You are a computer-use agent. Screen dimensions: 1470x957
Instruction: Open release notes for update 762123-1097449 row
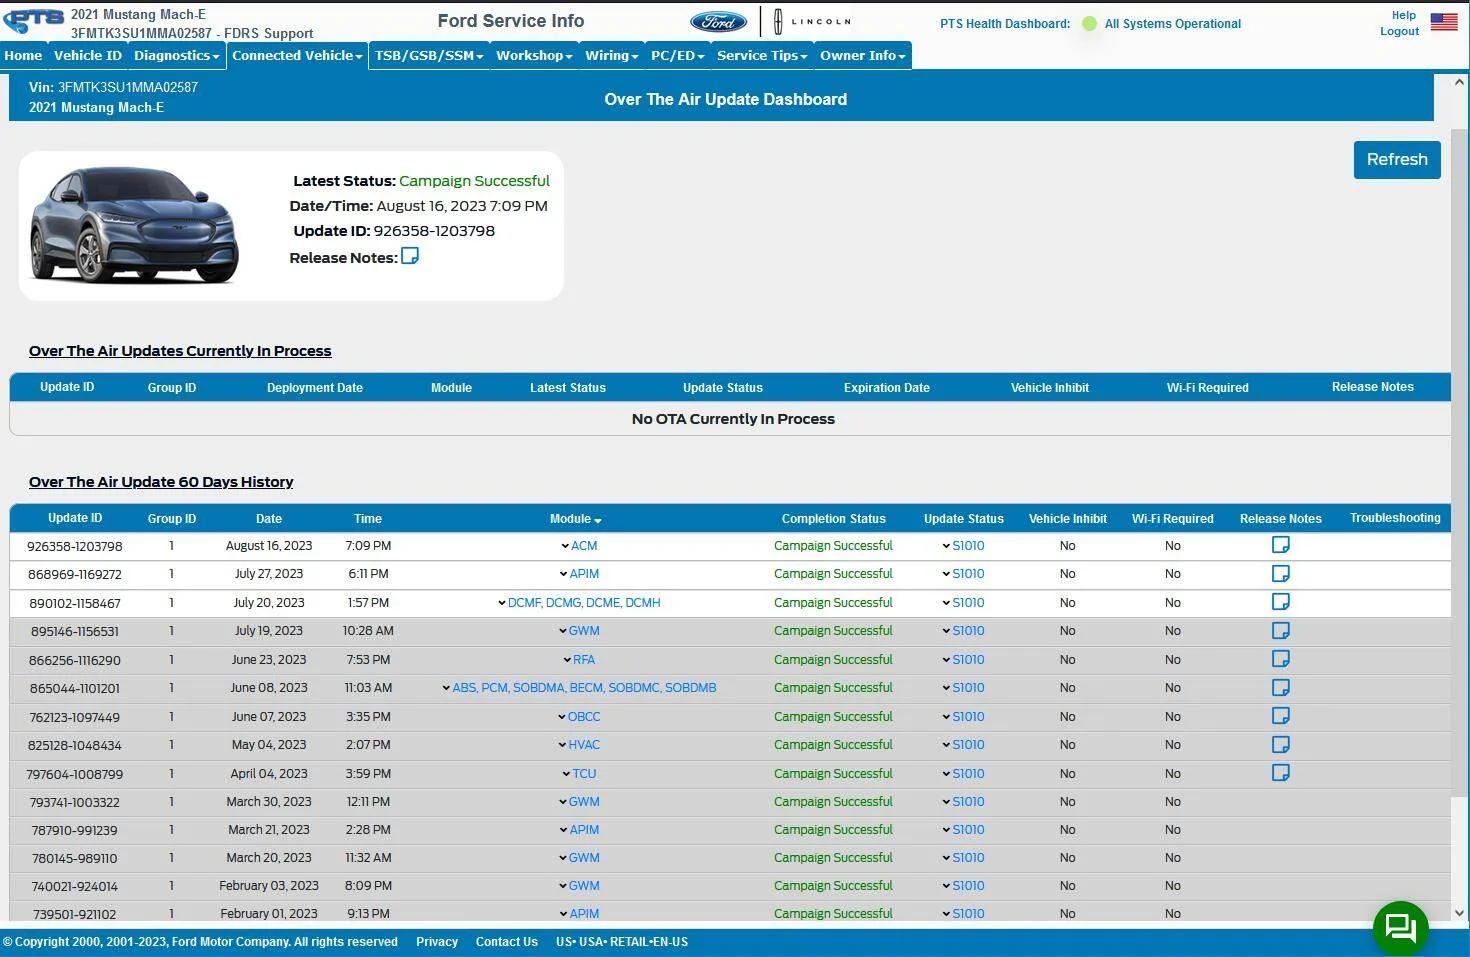[1280, 716]
